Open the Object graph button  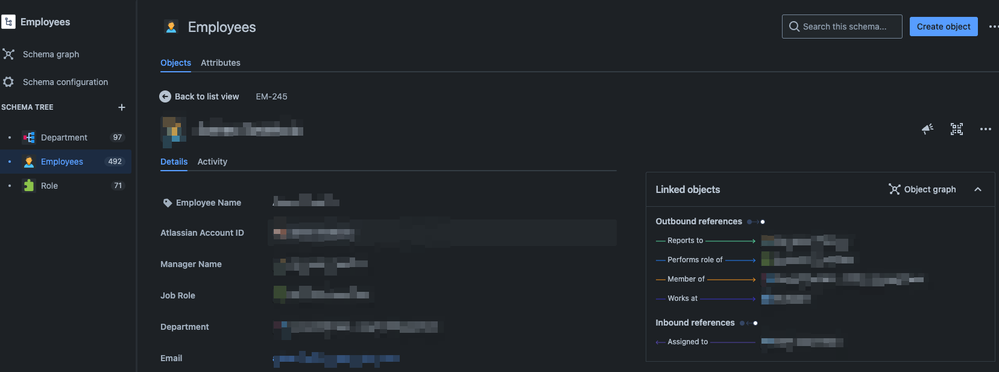(x=922, y=189)
